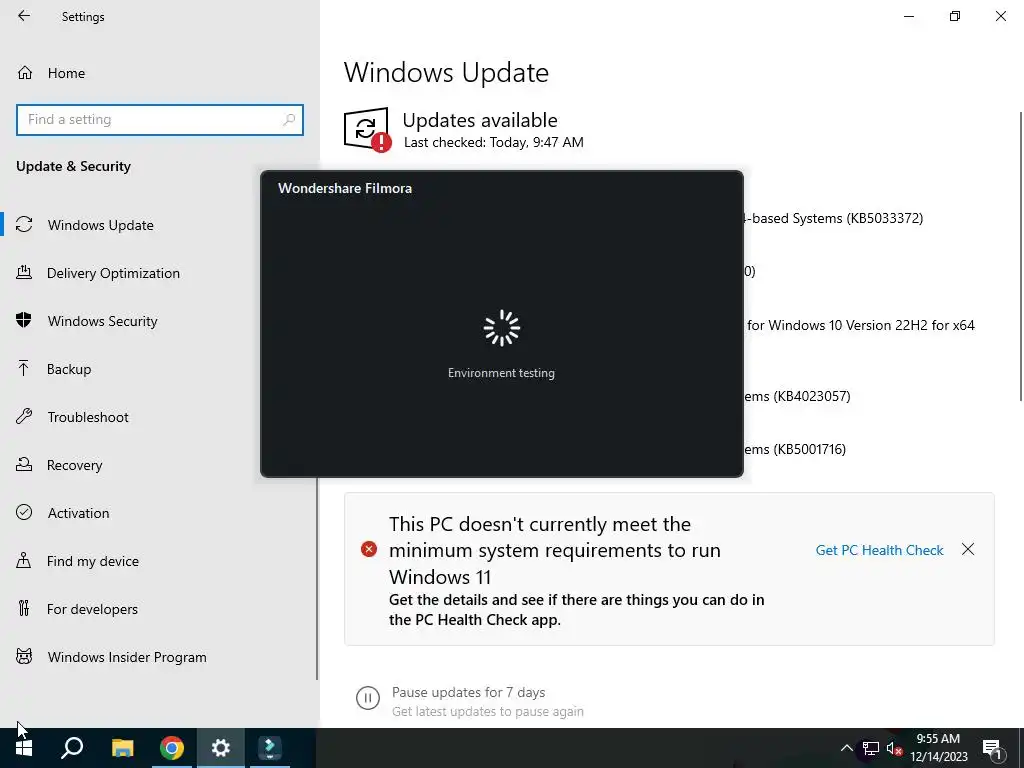This screenshot has width=1024, height=768.
Task: Click the Wondershare Filmora dialog title
Action: coord(345,188)
